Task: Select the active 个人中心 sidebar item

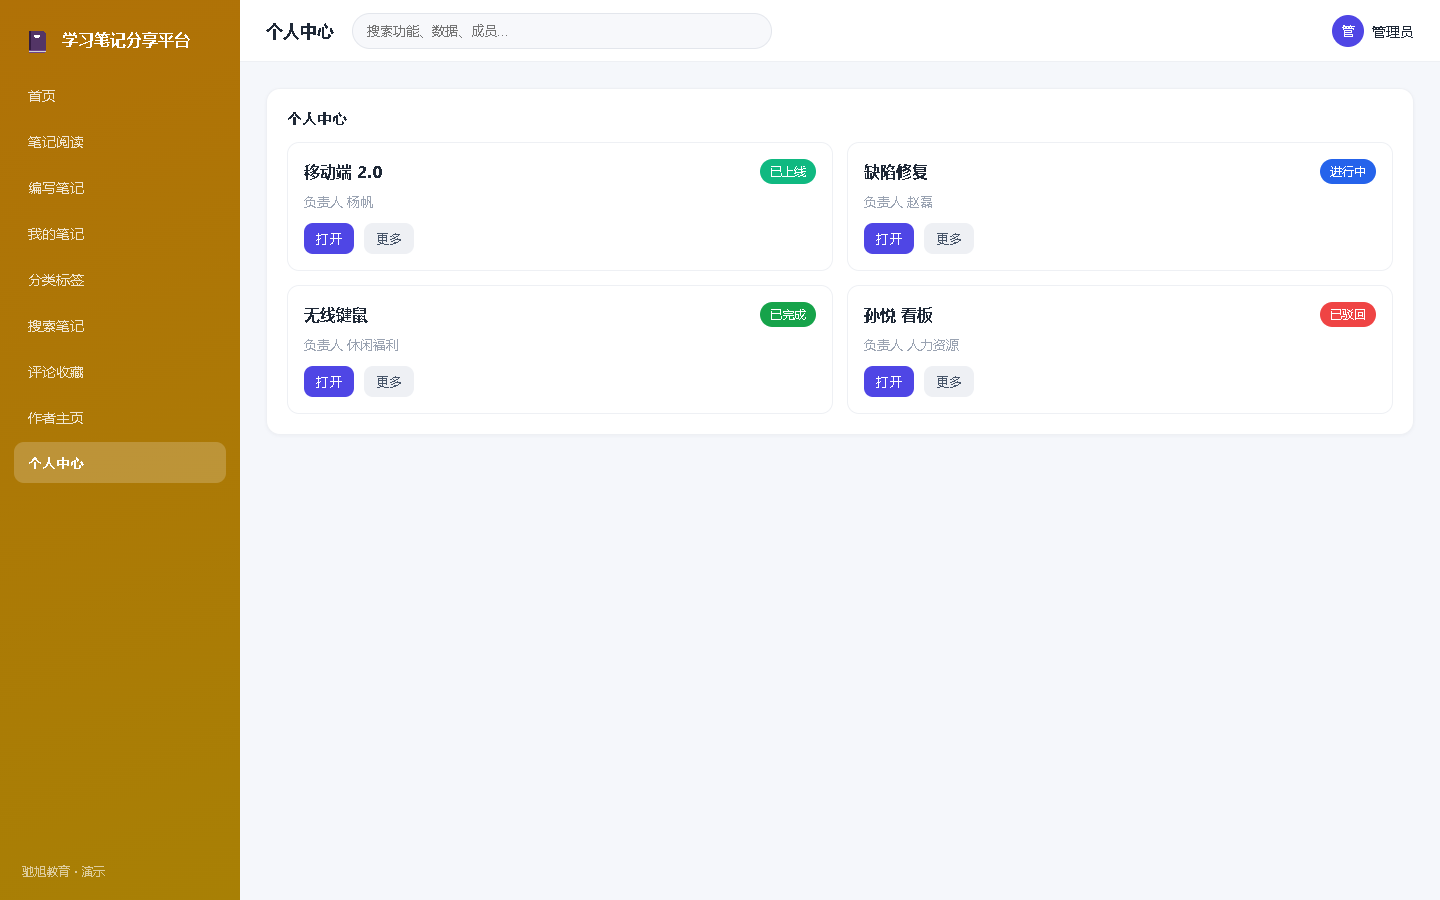Action: click(x=120, y=463)
